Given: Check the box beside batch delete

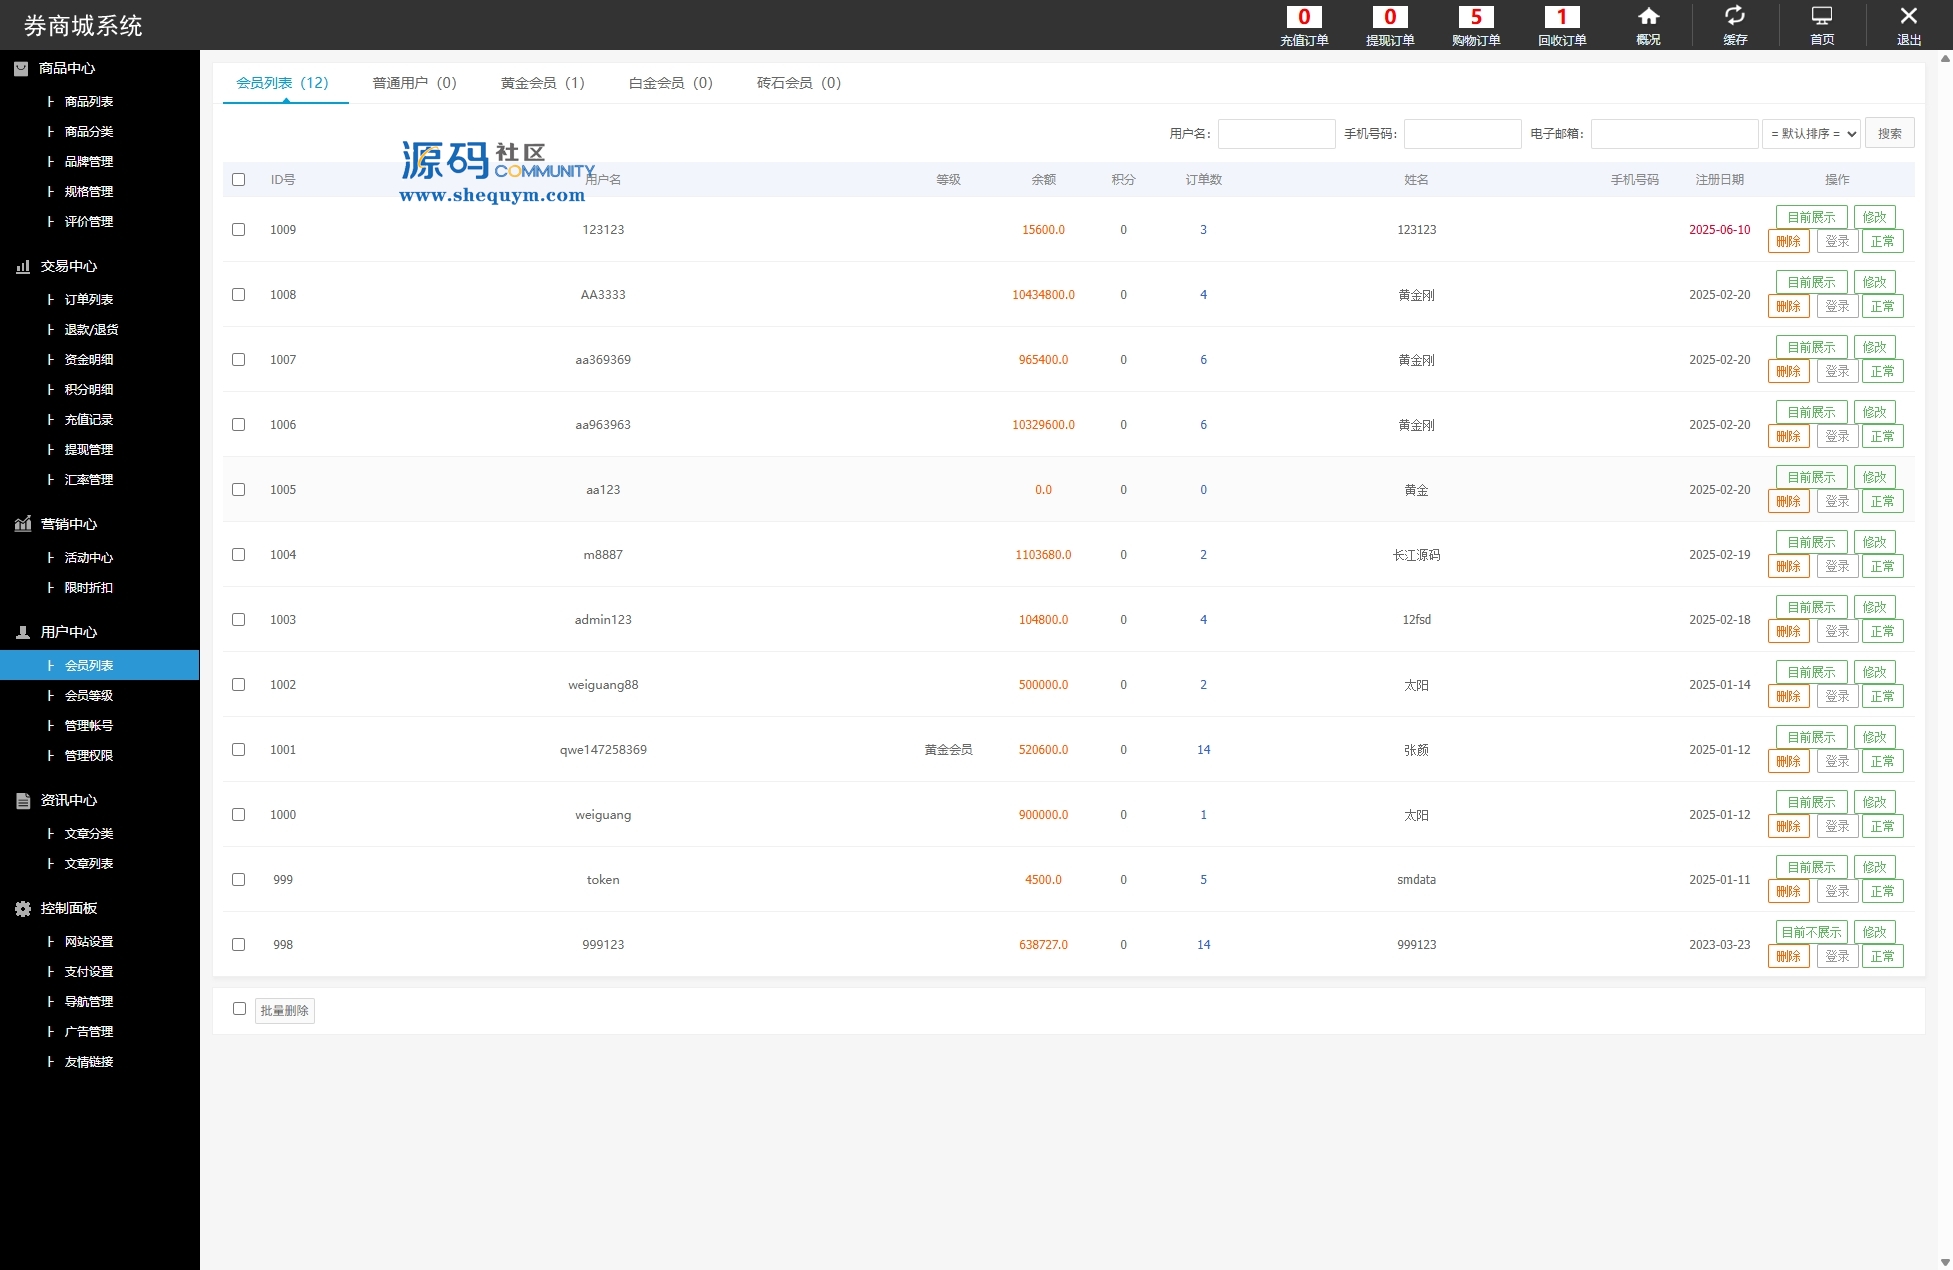Looking at the screenshot, I should [x=239, y=1008].
